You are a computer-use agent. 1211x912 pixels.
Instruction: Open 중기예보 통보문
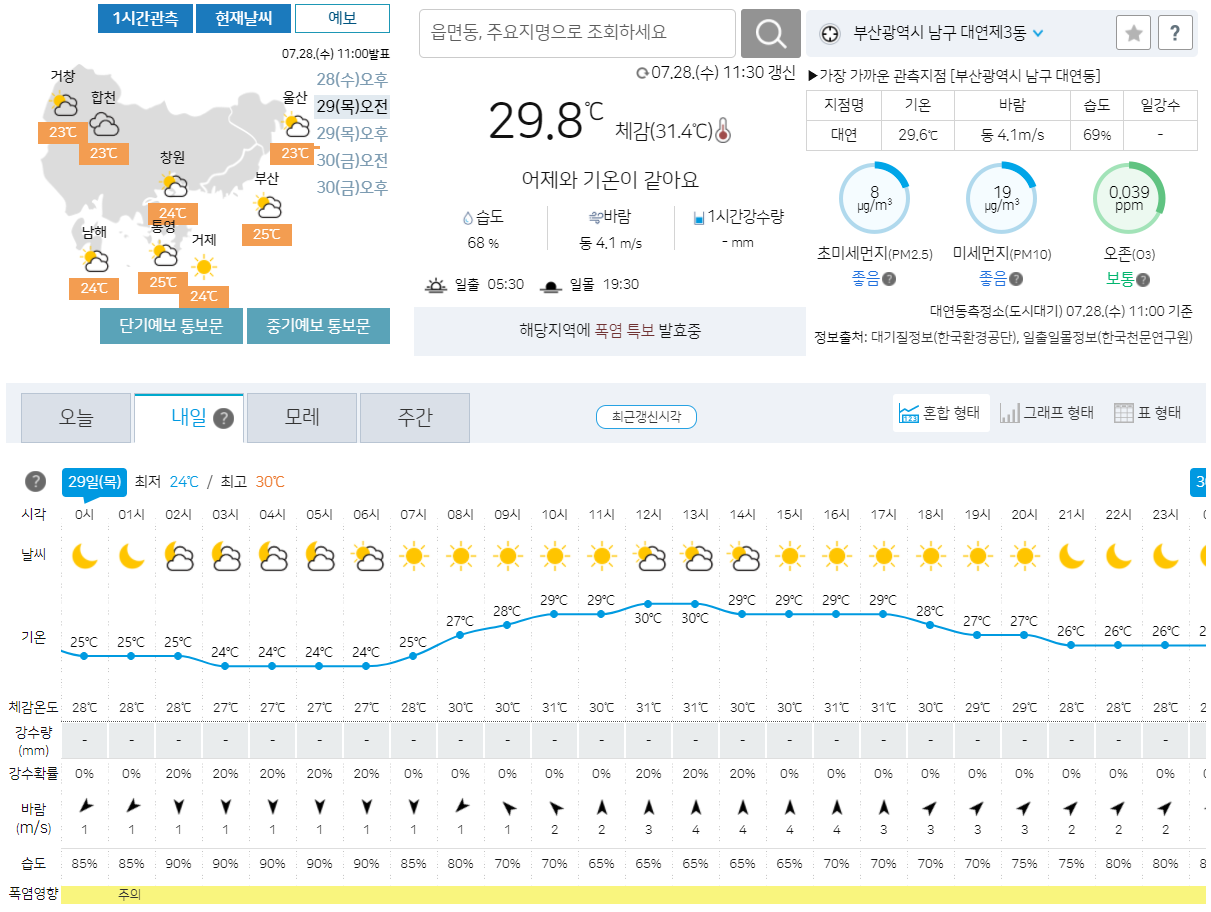coord(318,326)
